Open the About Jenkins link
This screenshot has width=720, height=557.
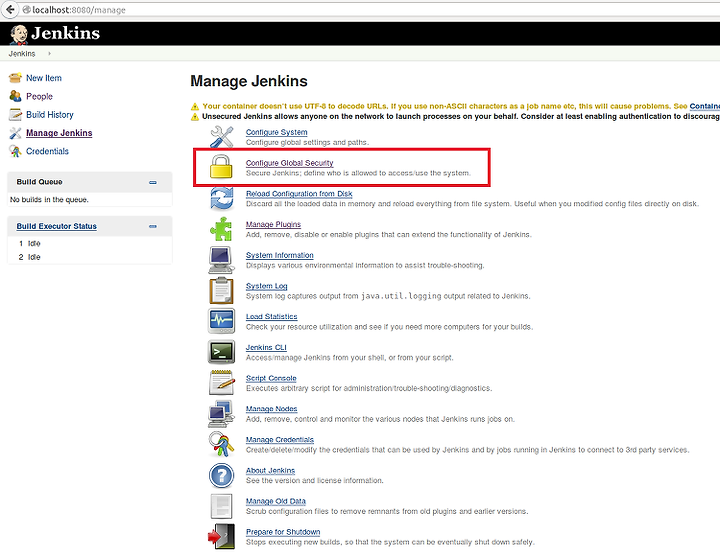pyautogui.click(x=270, y=471)
